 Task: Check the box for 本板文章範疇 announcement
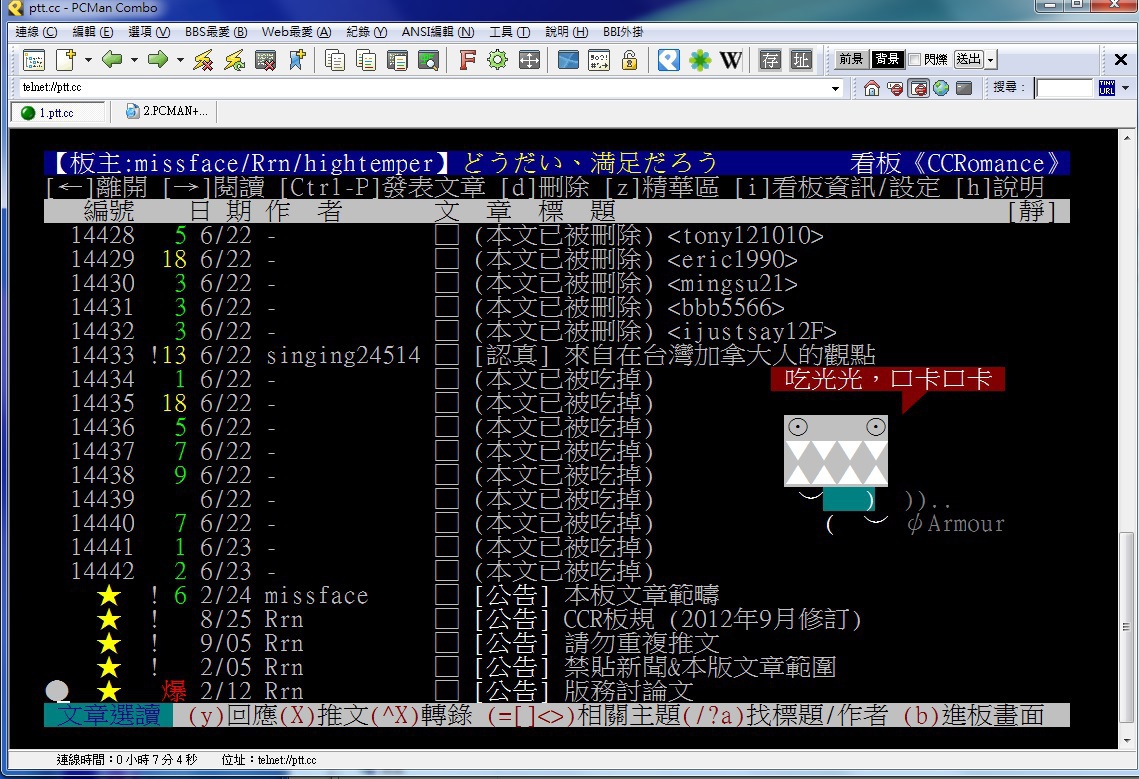tap(447, 595)
